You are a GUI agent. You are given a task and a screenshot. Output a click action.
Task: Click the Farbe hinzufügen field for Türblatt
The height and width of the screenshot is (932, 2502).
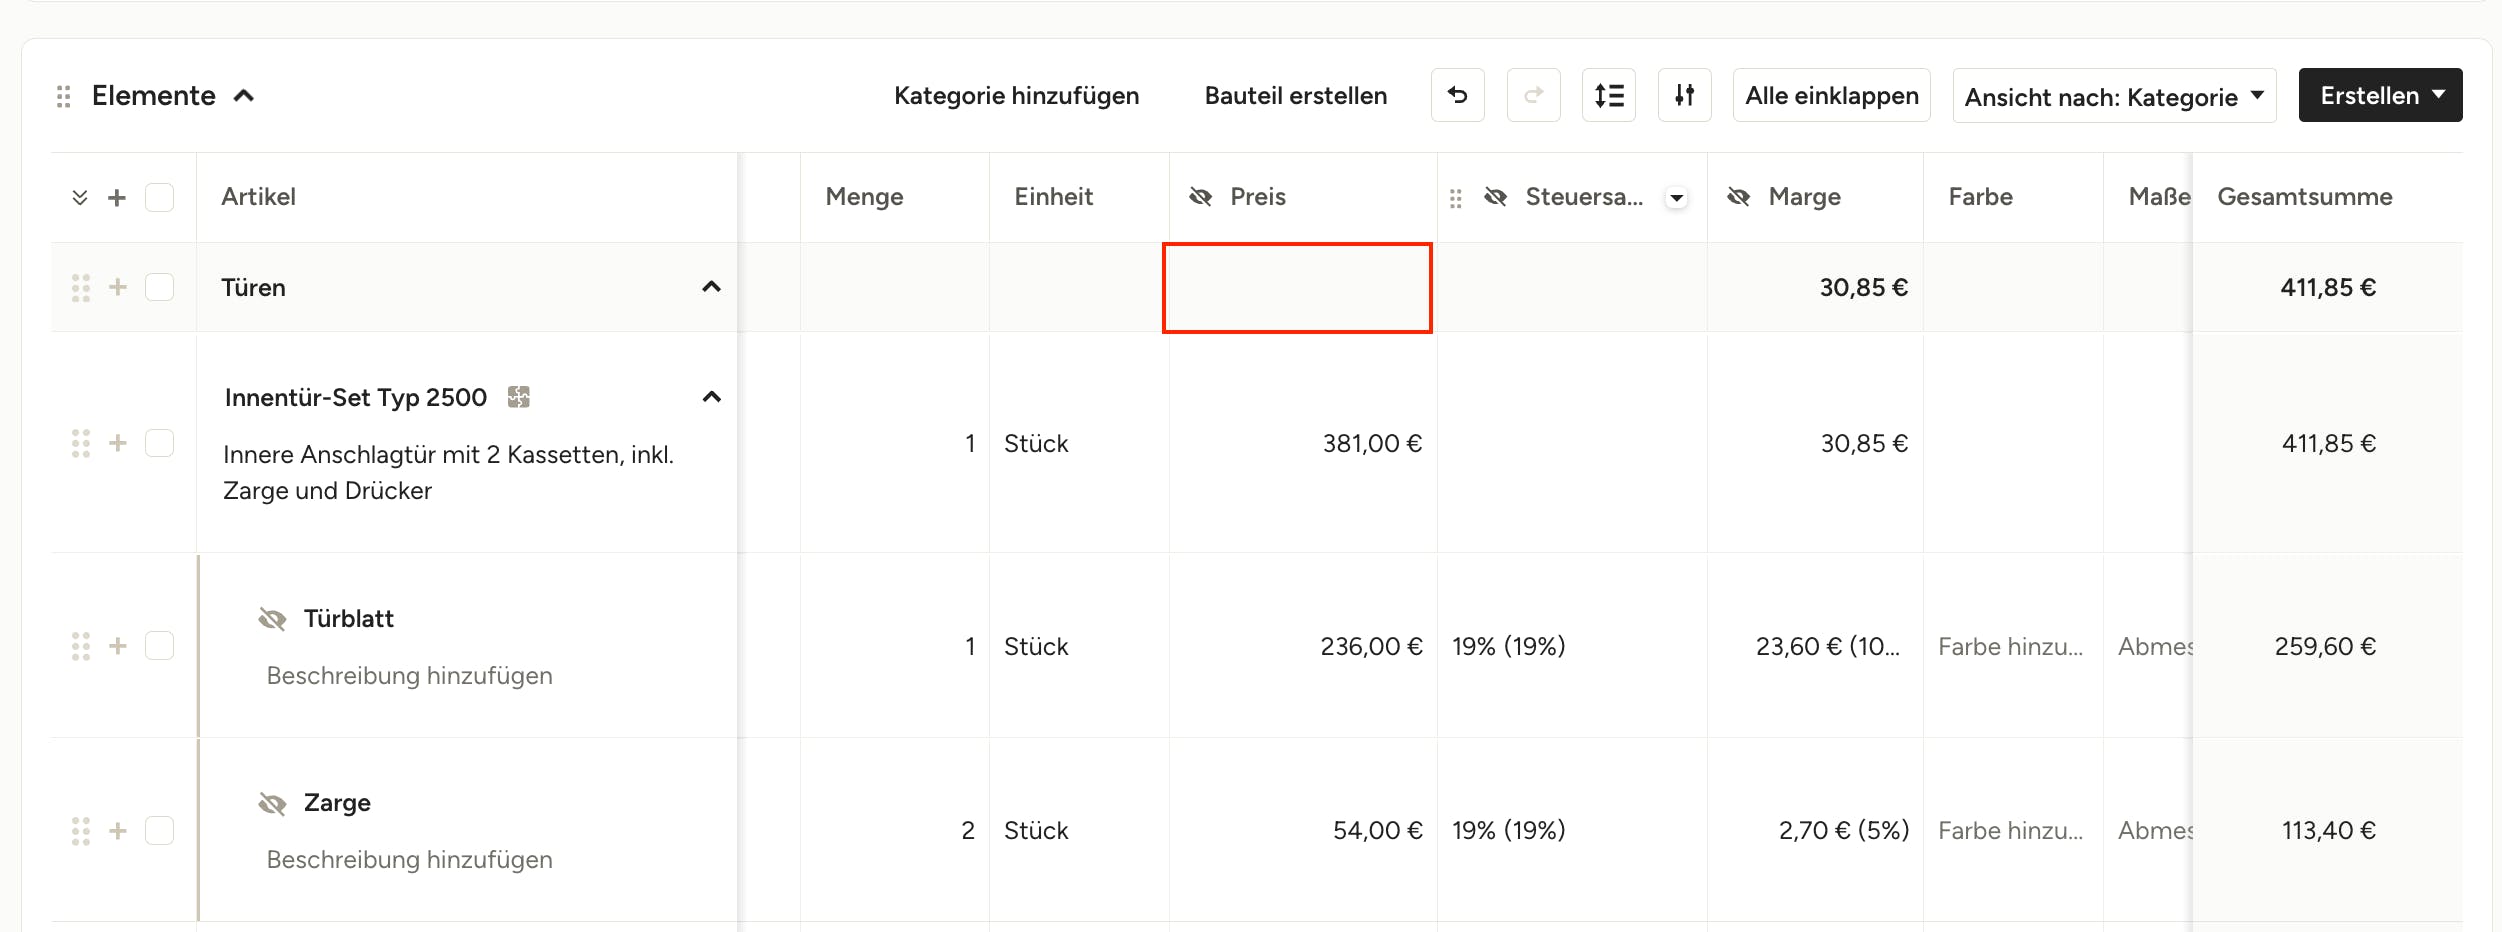tap(2010, 647)
